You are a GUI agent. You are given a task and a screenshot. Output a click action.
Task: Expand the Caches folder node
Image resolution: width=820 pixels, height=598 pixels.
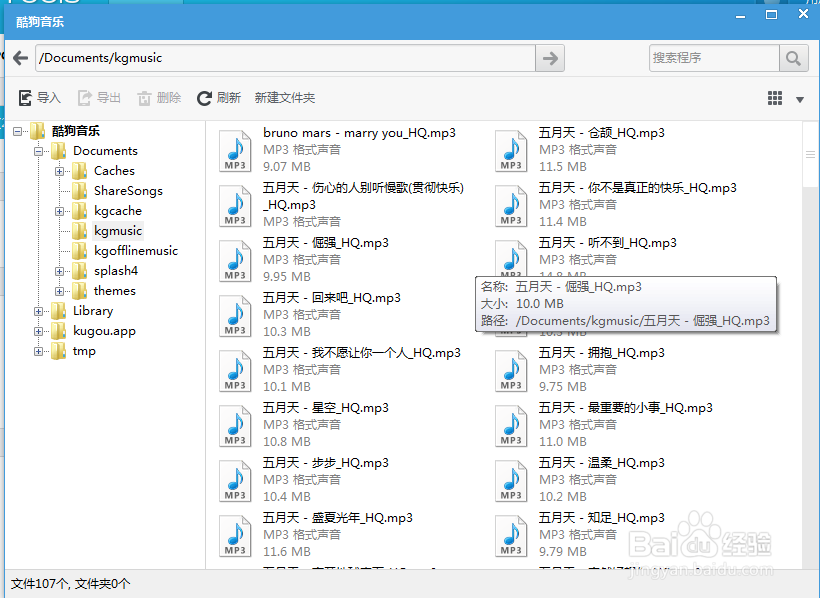click(x=60, y=172)
